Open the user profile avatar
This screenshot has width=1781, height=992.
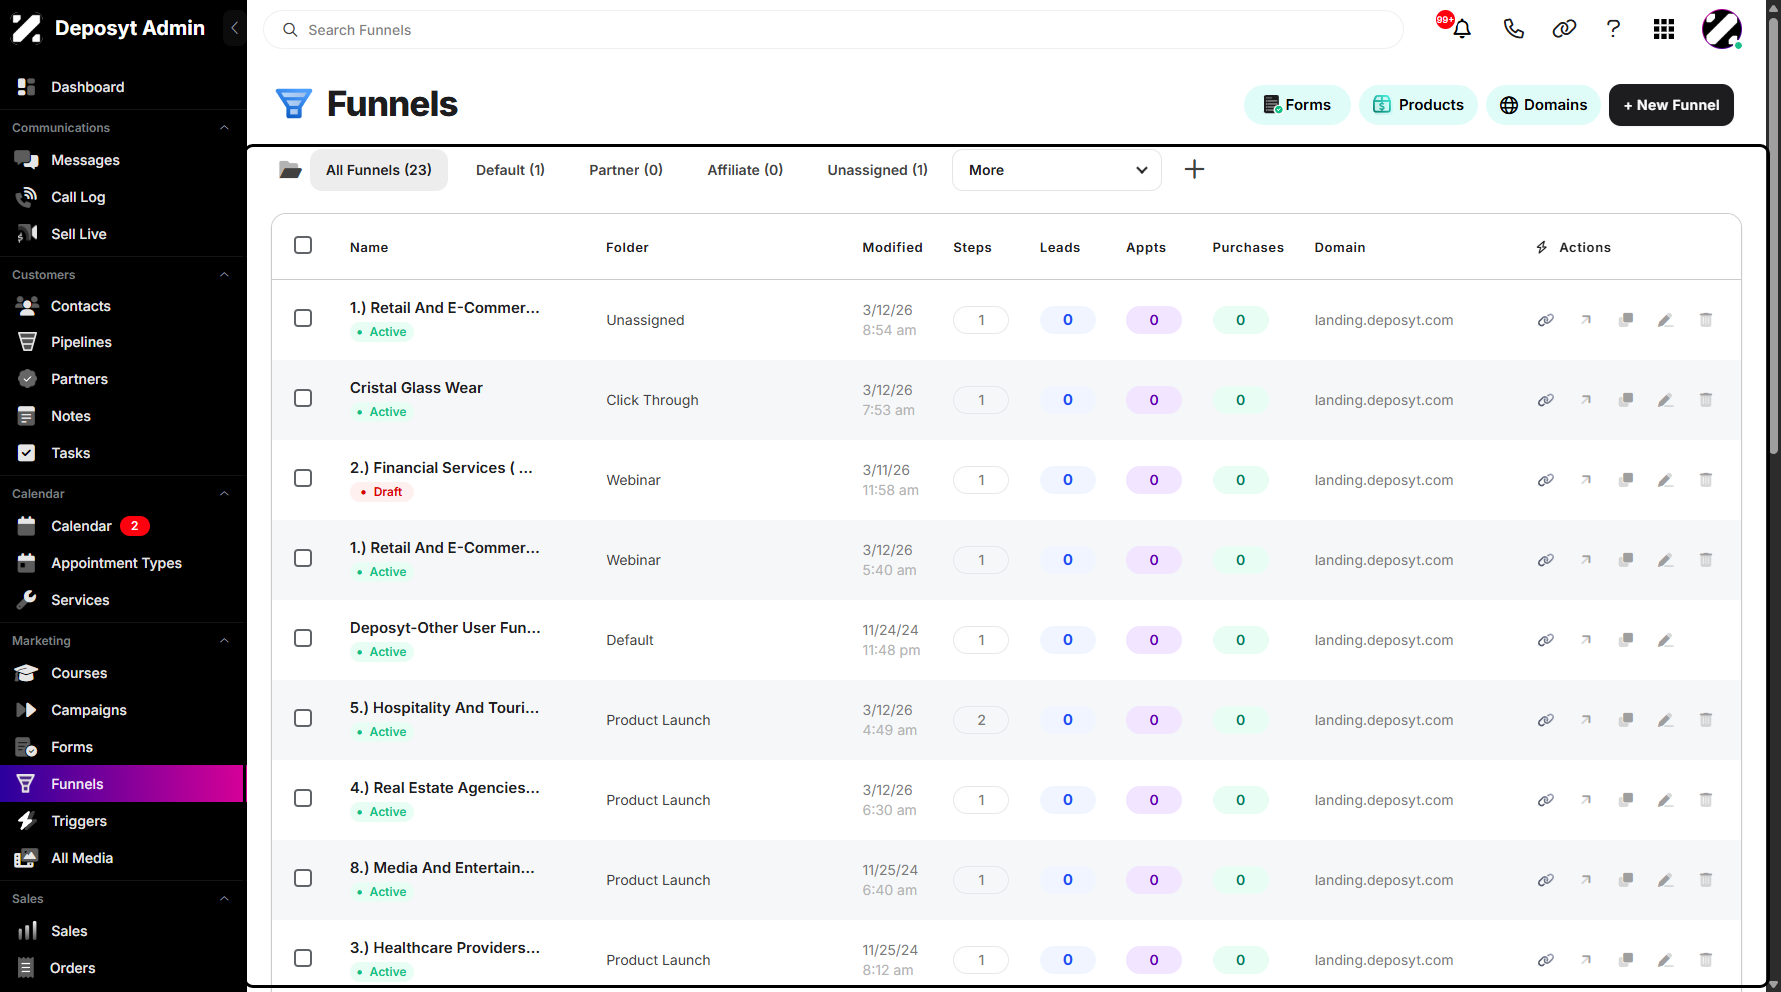pyautogui.click(x=1722, y=29)
